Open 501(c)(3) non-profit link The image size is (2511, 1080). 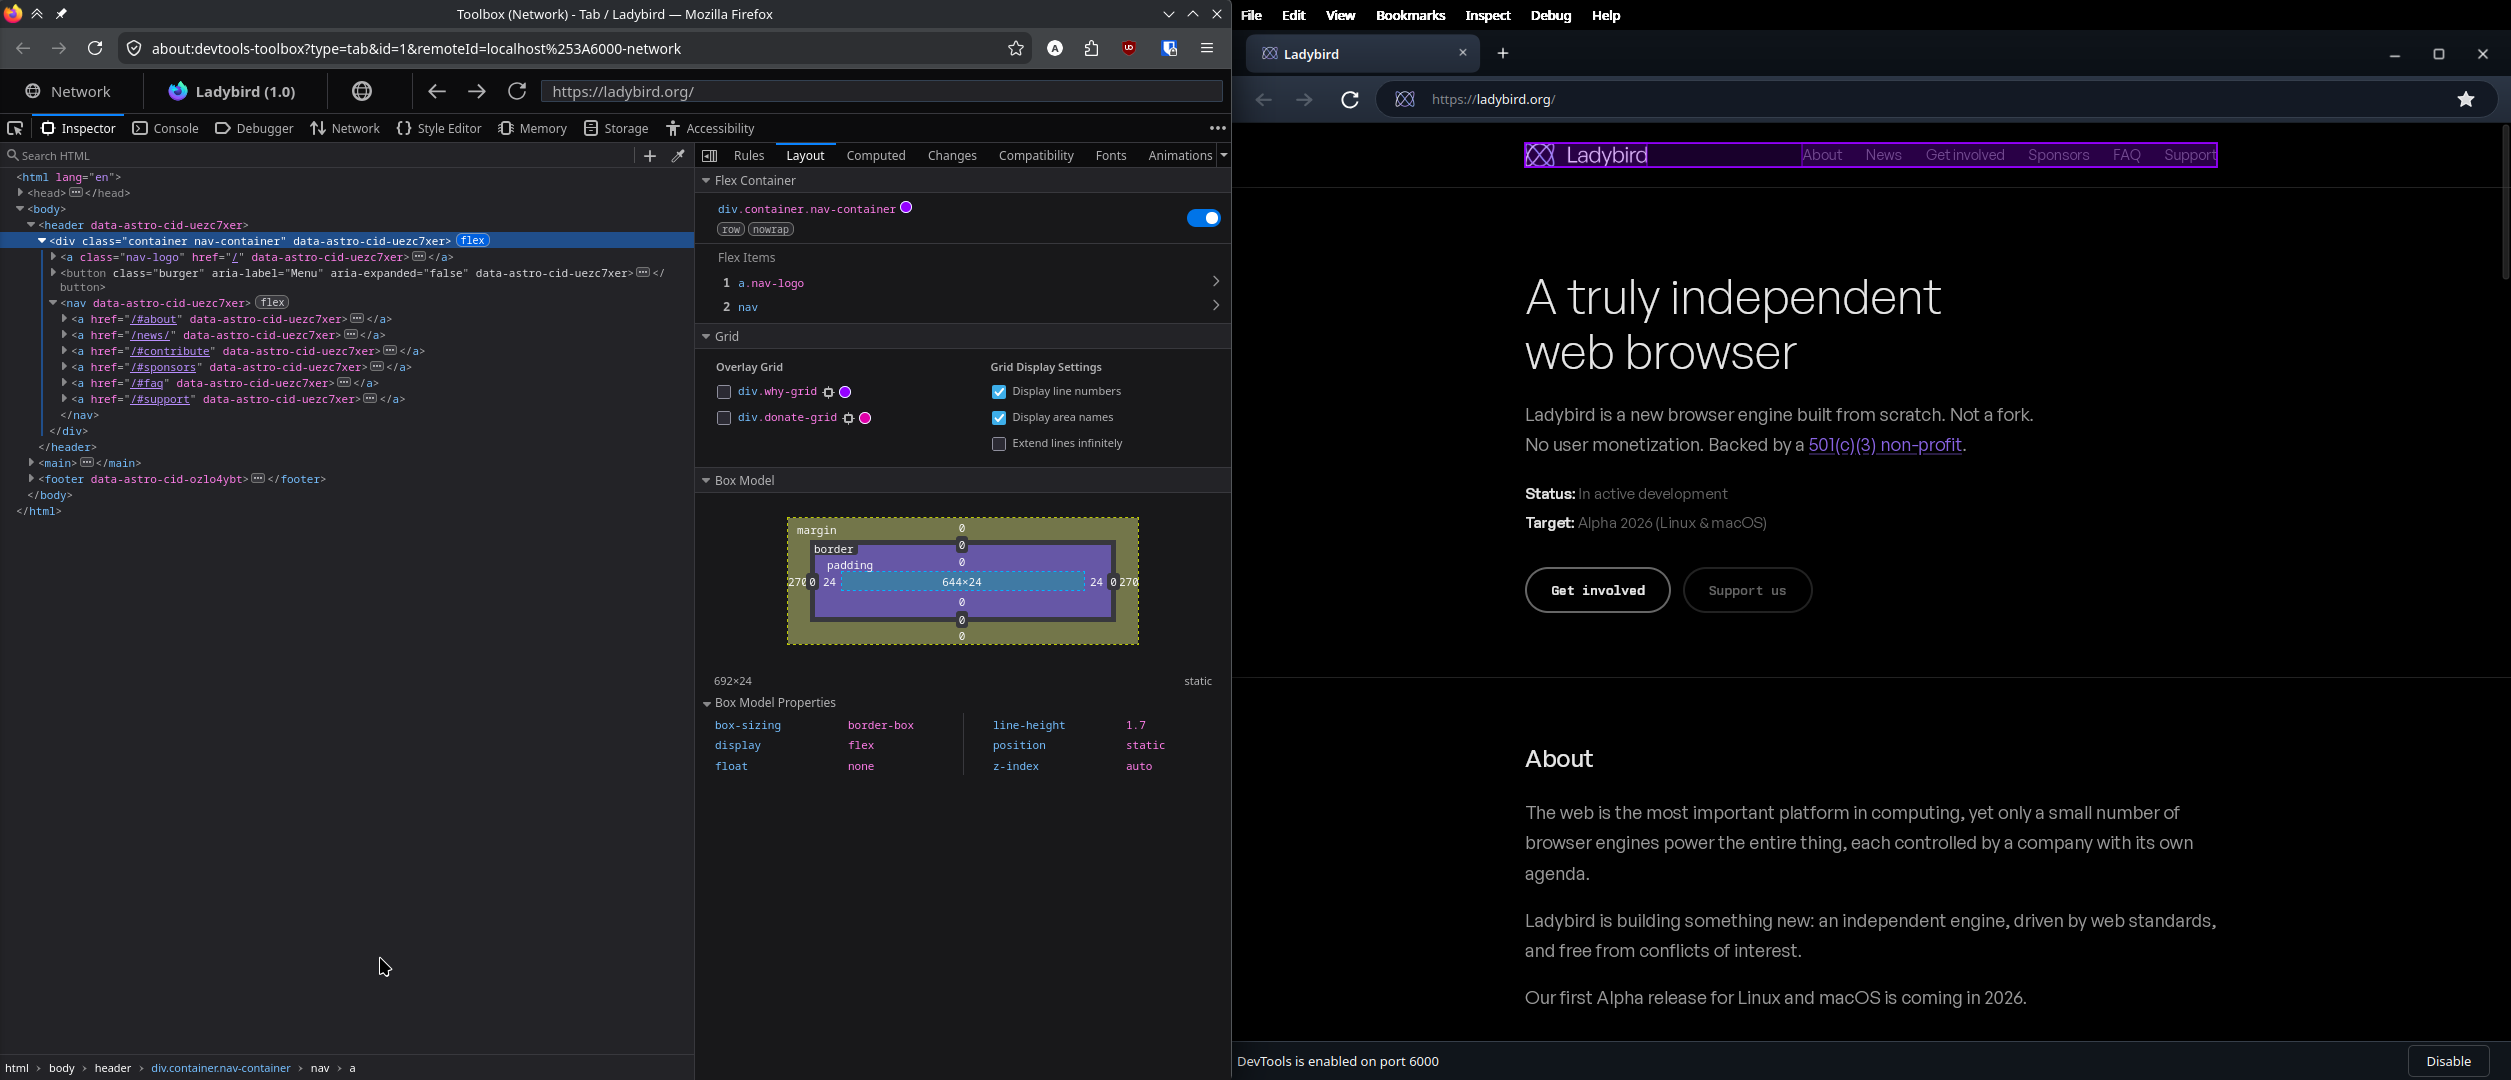coord(1885,445)
